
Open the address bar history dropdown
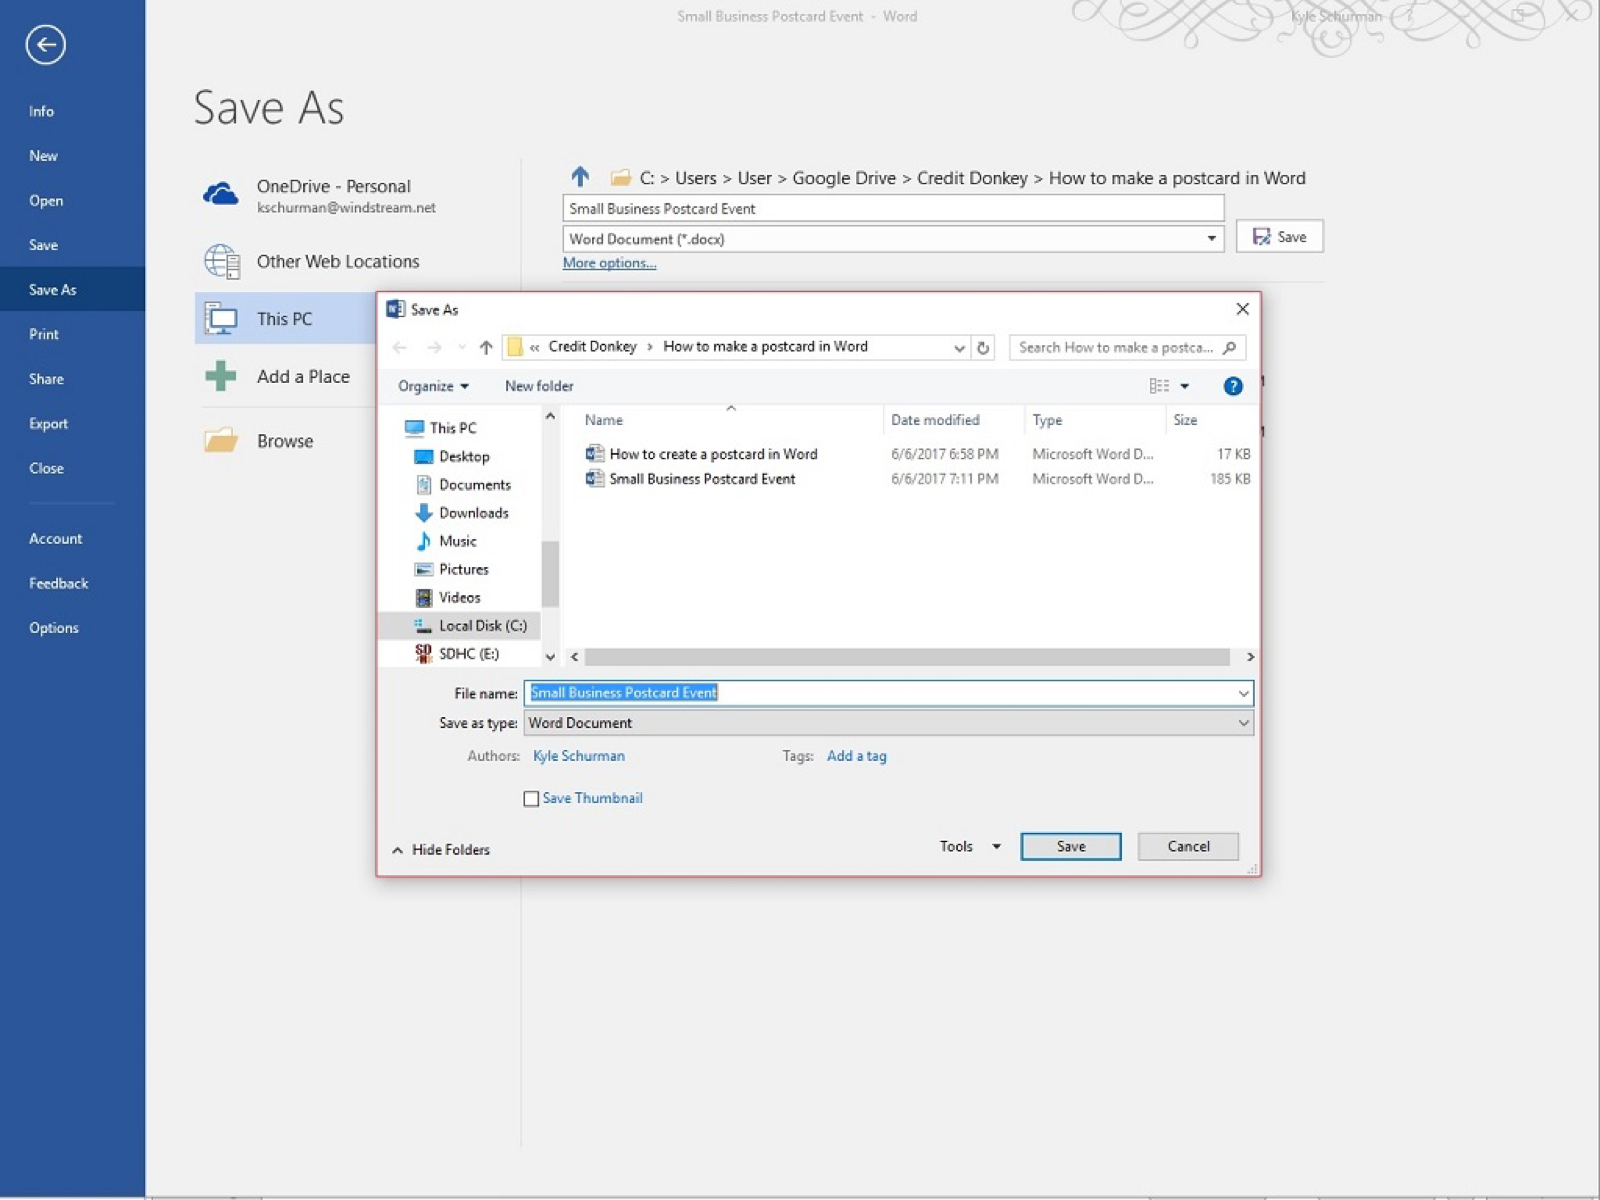pyautogui.click(x=959, y=347)
